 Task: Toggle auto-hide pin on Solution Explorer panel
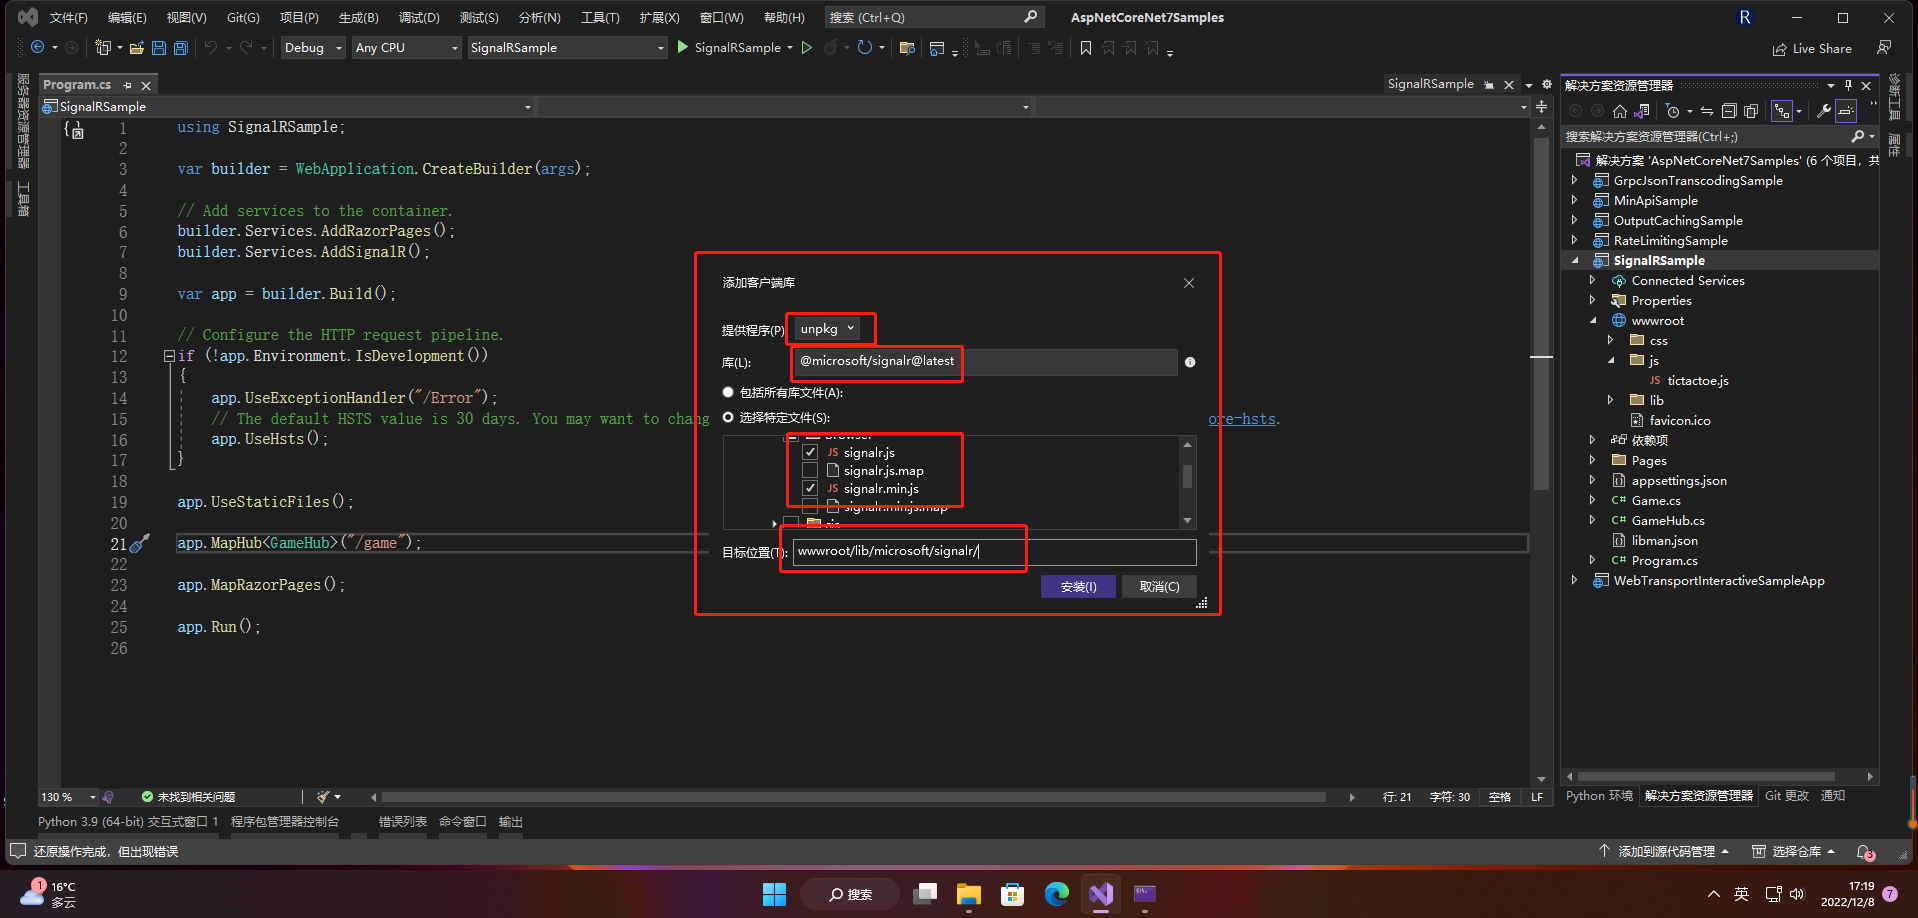[1848, 85]
